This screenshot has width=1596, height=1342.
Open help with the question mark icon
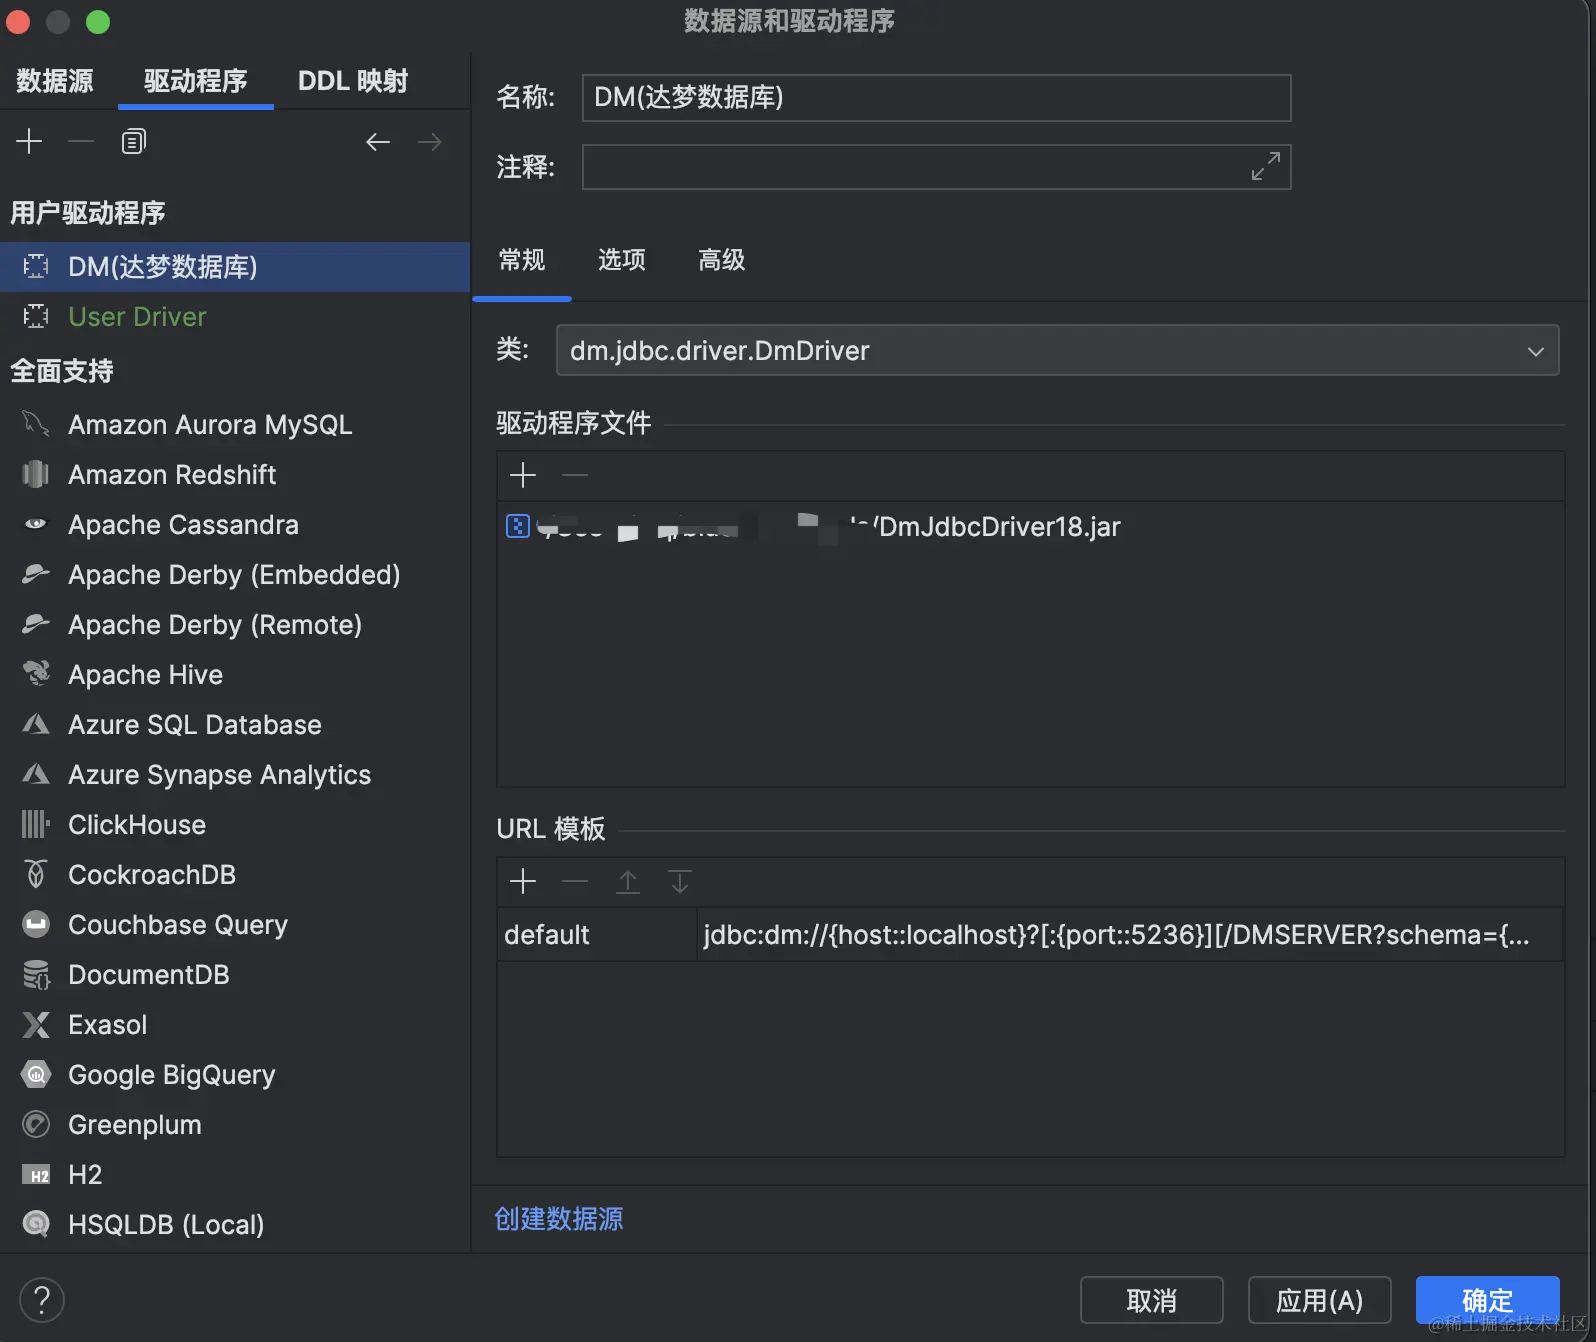click(x=42, y=1300)
